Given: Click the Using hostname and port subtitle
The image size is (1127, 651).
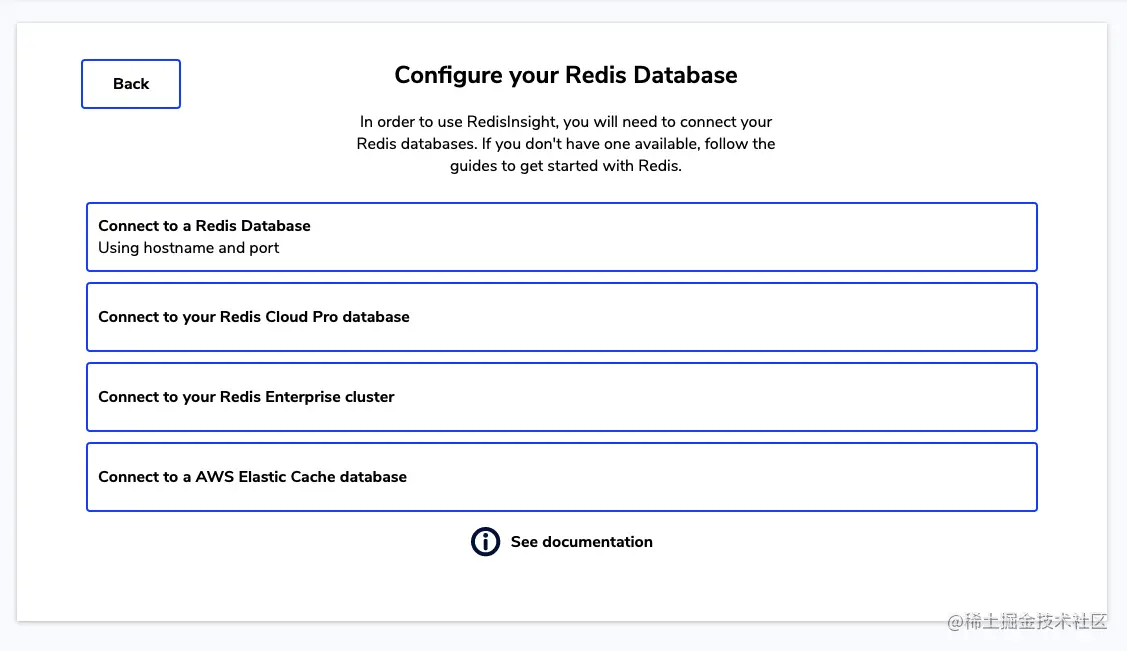Looking at the screenshot, I should [188, 248].
